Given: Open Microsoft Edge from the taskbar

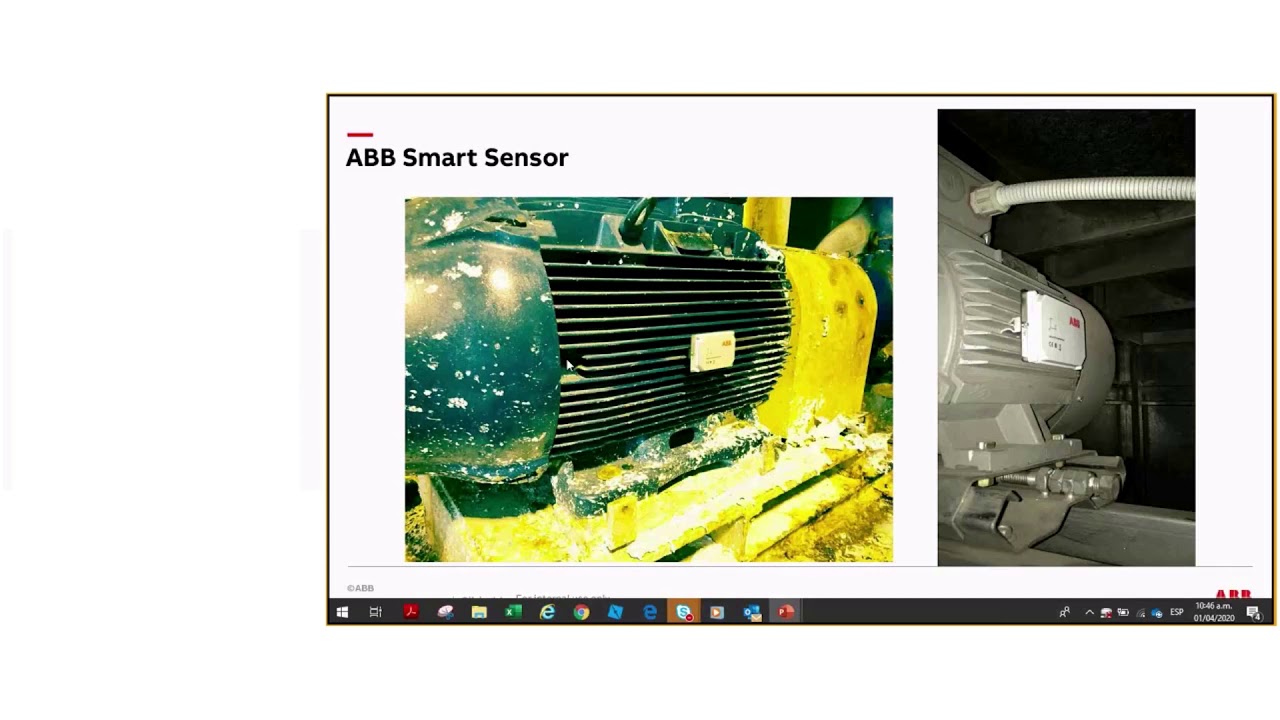Looking at the screenshot, I should [x=650, y=612].
